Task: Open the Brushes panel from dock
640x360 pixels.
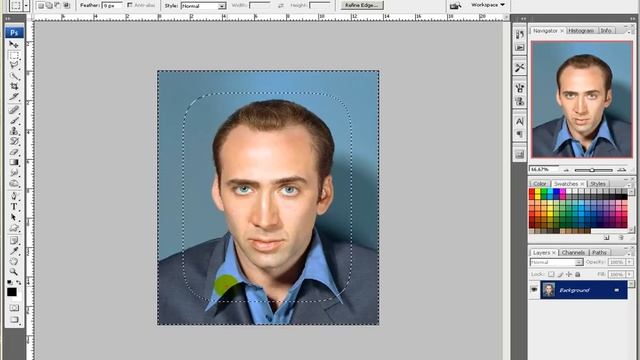Action: click(520, 88)
